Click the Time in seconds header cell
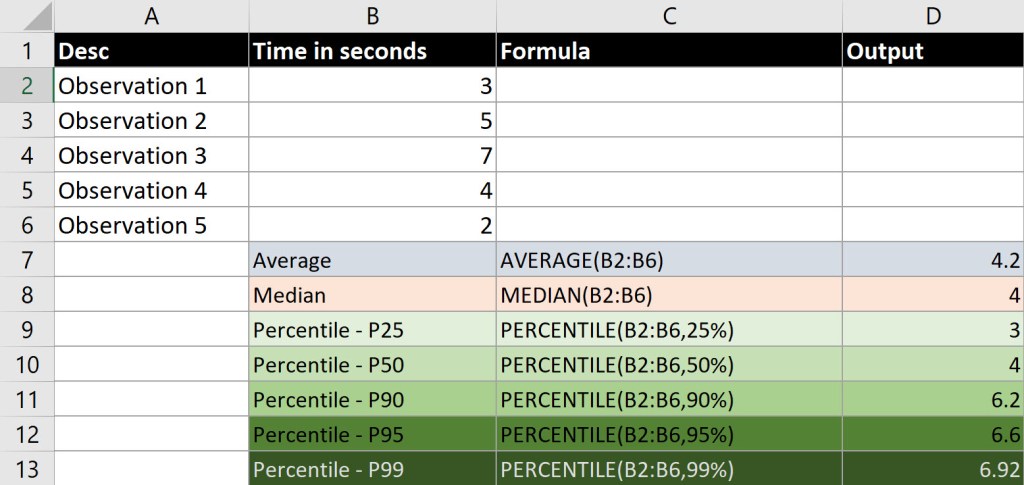 click(372, 51)
